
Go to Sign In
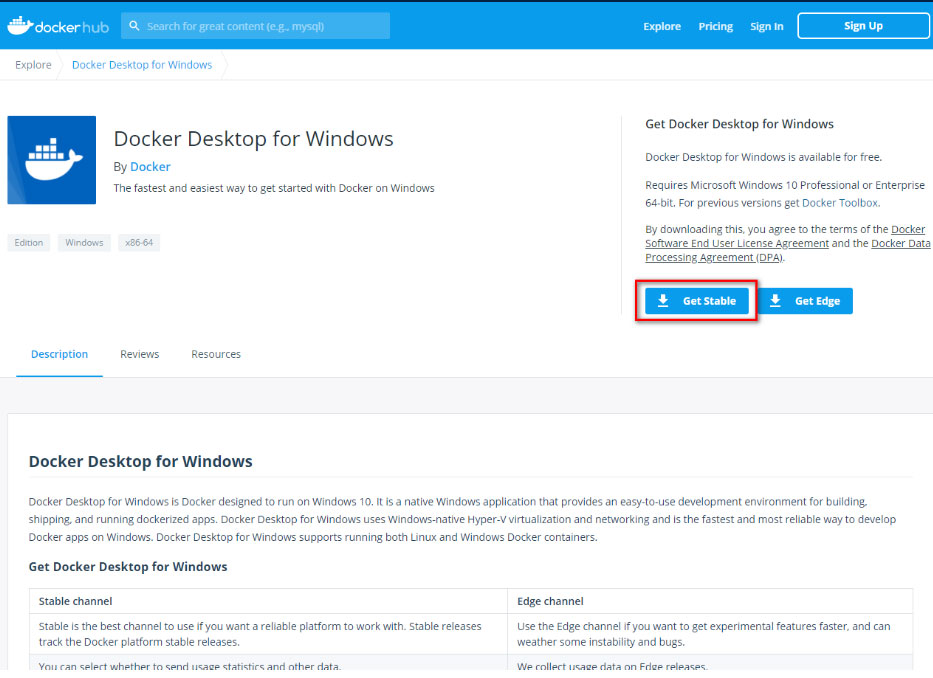pos(766,27)
